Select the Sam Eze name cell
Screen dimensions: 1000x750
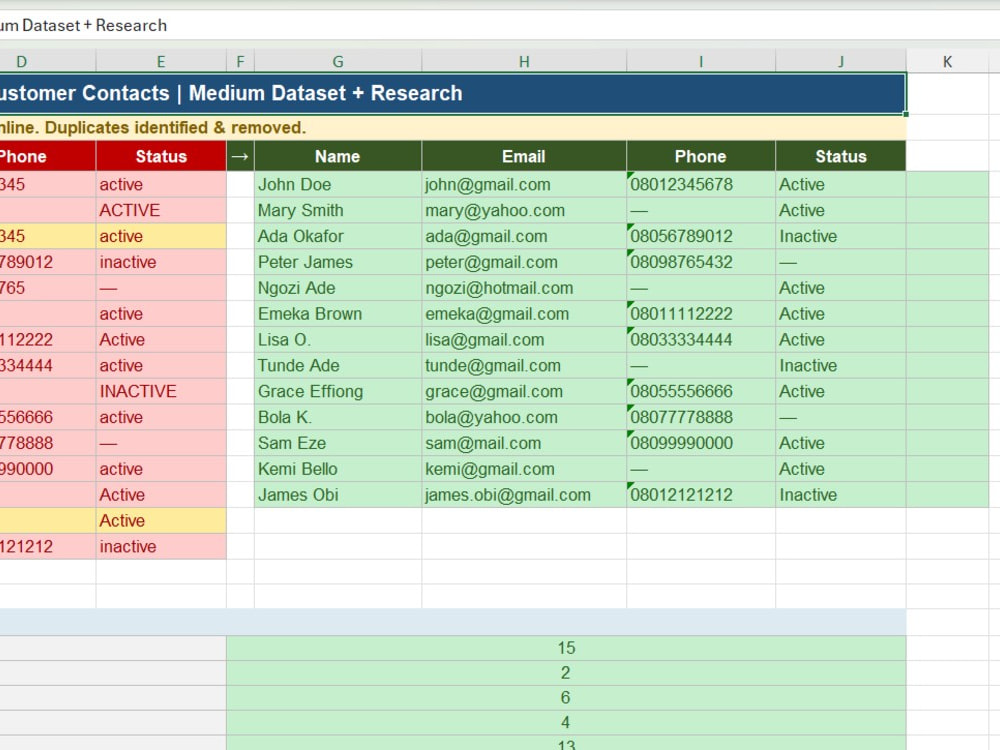338,443
